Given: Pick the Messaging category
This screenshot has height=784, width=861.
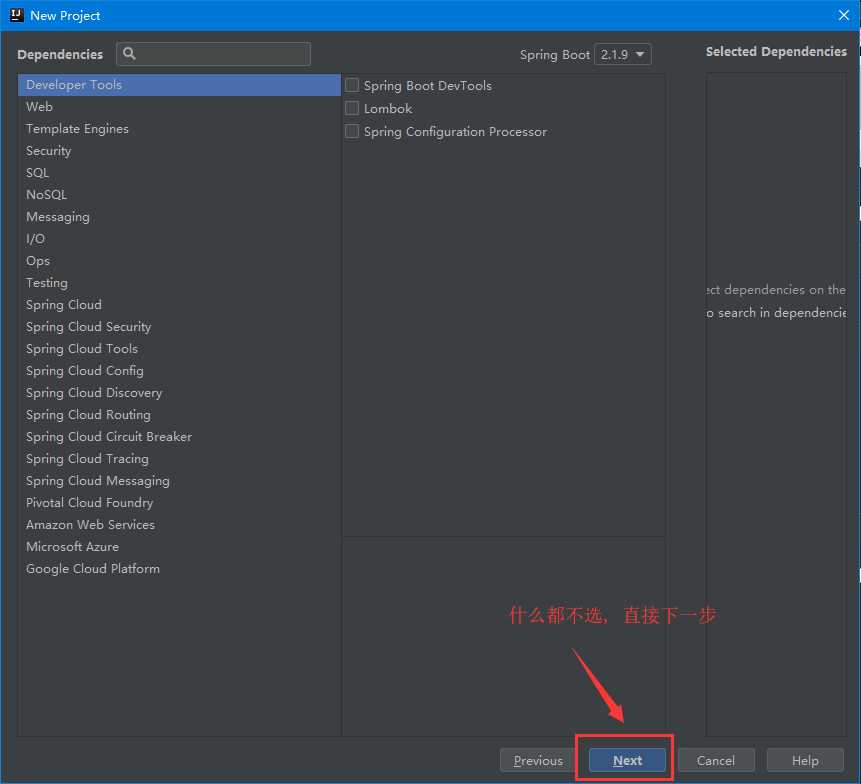Looking at the screenshot, I should (x=180, y=217).
